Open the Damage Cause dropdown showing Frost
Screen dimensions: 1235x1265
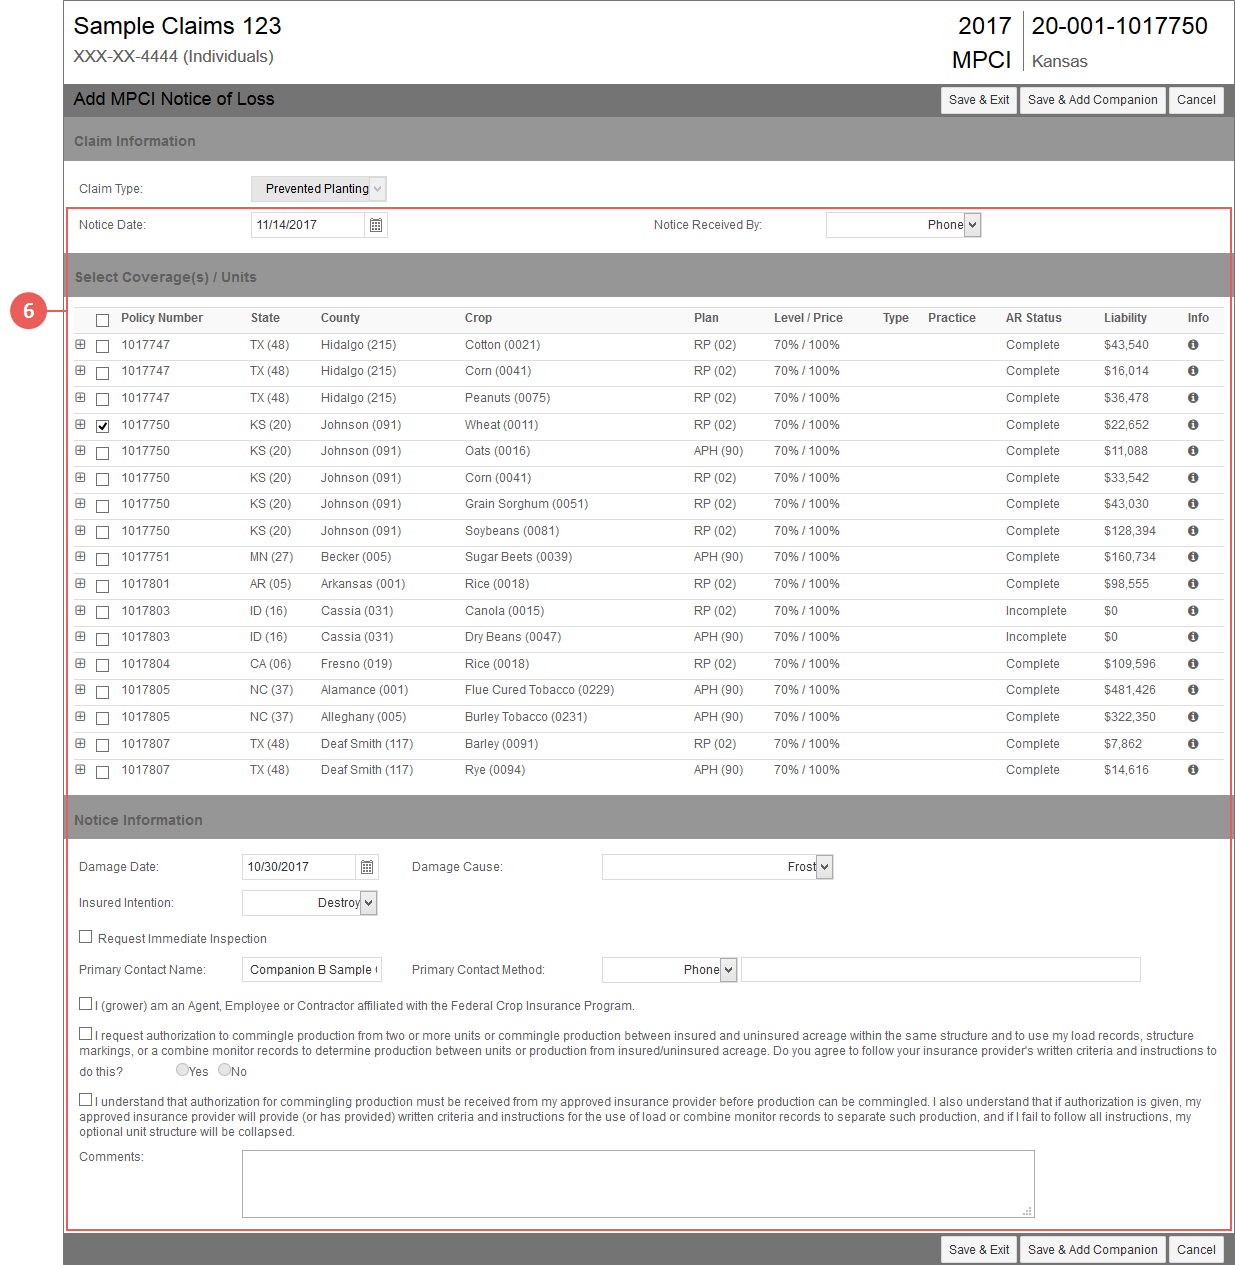pyautogui.click(x=824, y=866)
